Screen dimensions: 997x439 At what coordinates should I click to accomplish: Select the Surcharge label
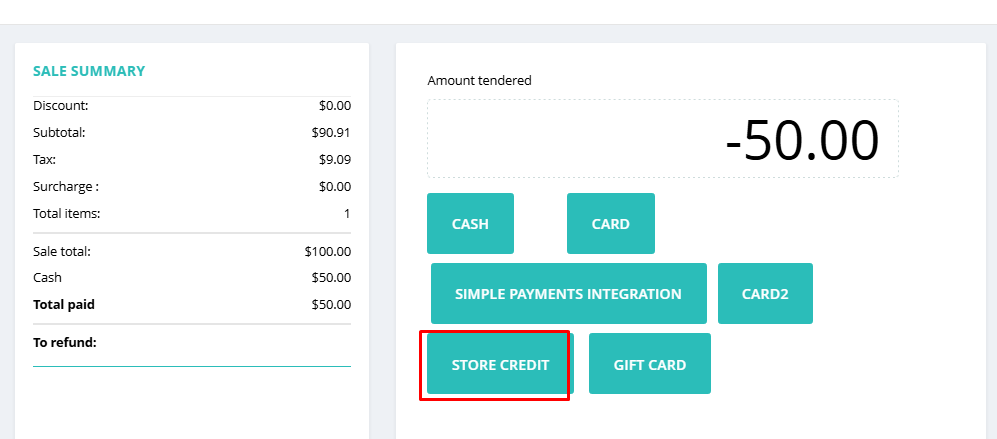(x=65, y=187)
